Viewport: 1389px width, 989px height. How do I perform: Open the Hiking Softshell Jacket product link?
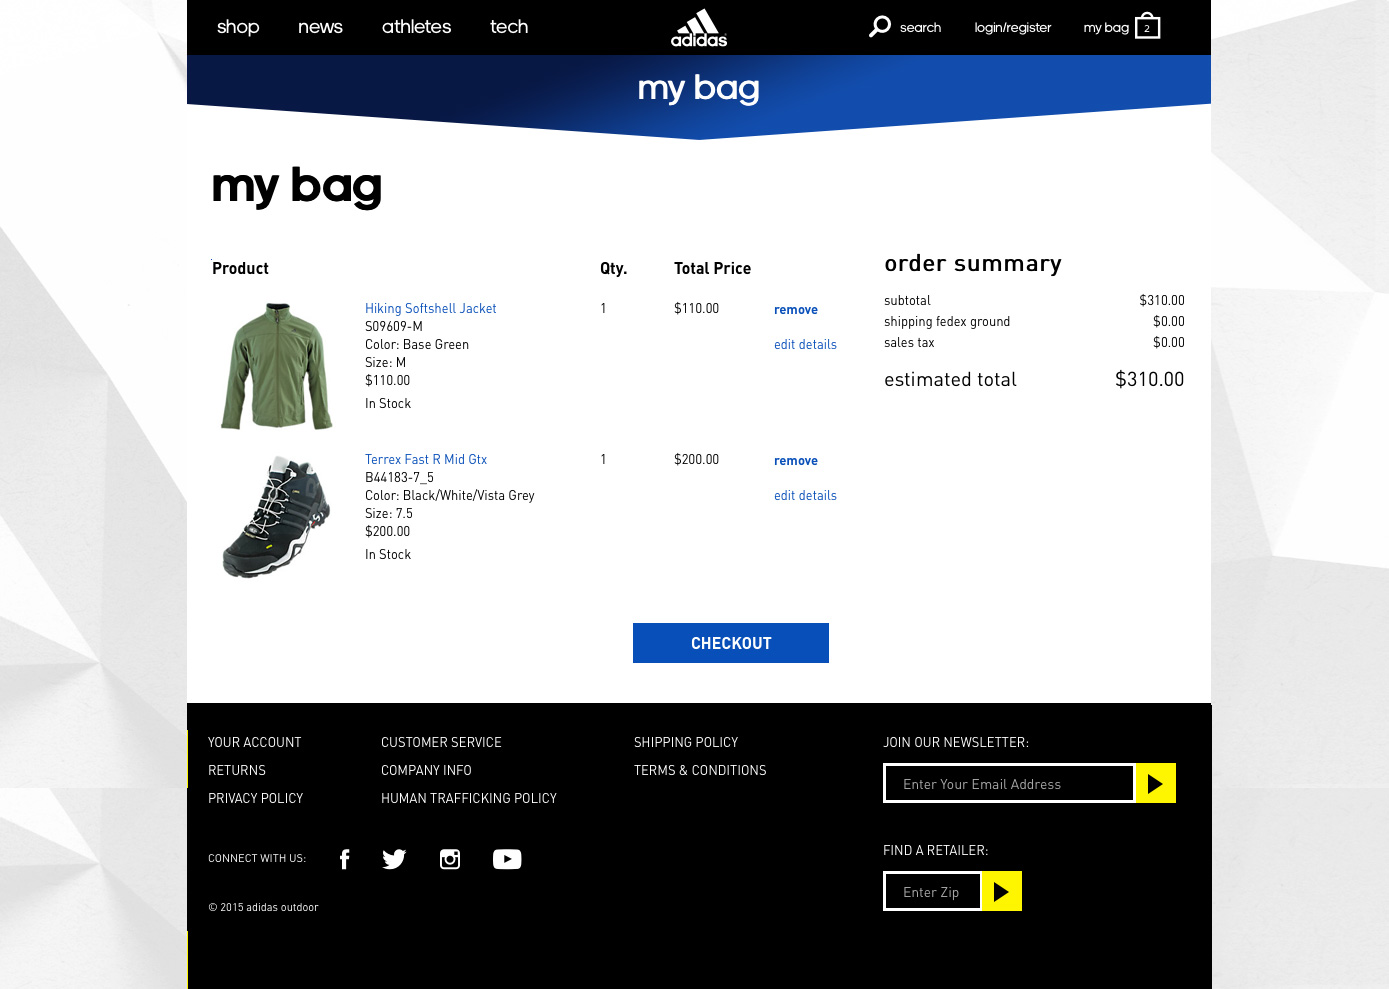(x=430, y=309)
